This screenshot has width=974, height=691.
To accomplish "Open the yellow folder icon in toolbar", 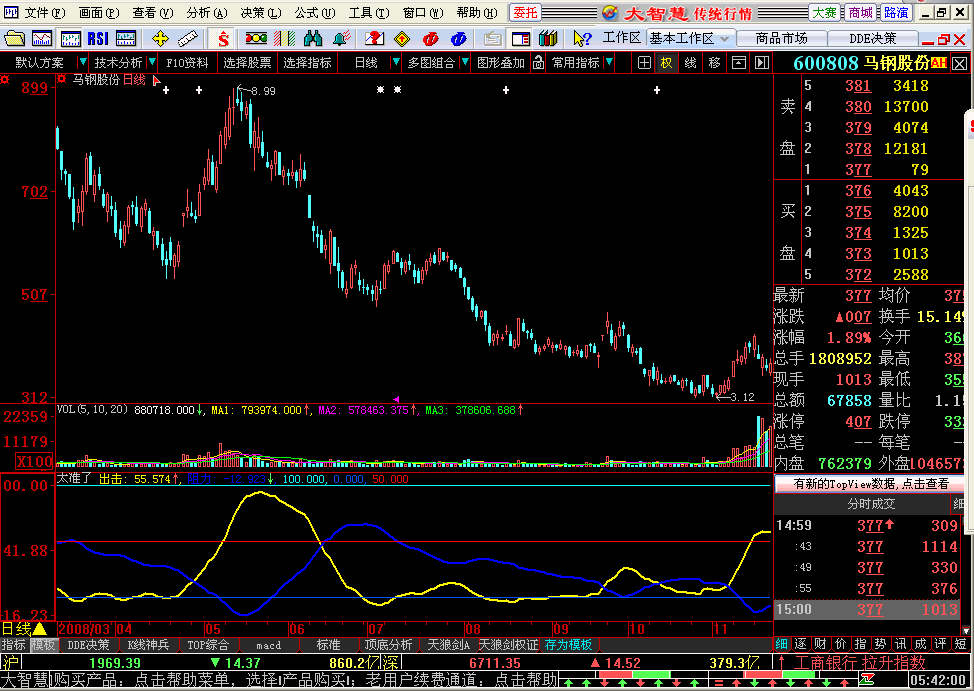I will (14, 39).
